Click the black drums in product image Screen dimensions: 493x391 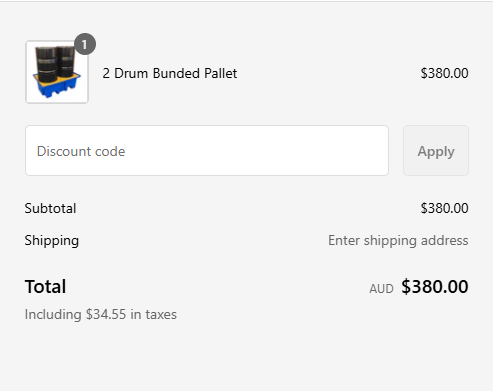(x=56, y=63)
